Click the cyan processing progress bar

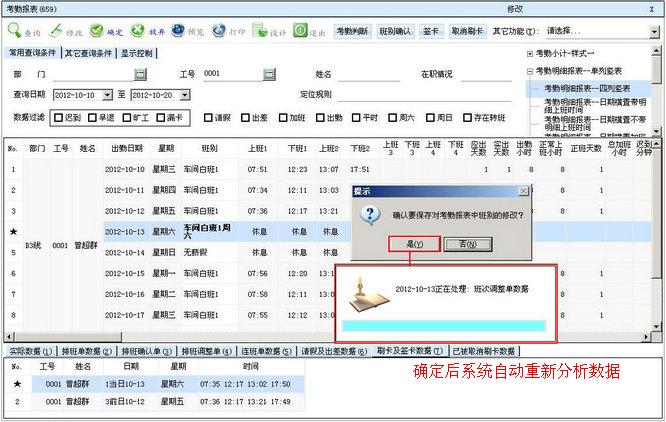pos(444,326)
